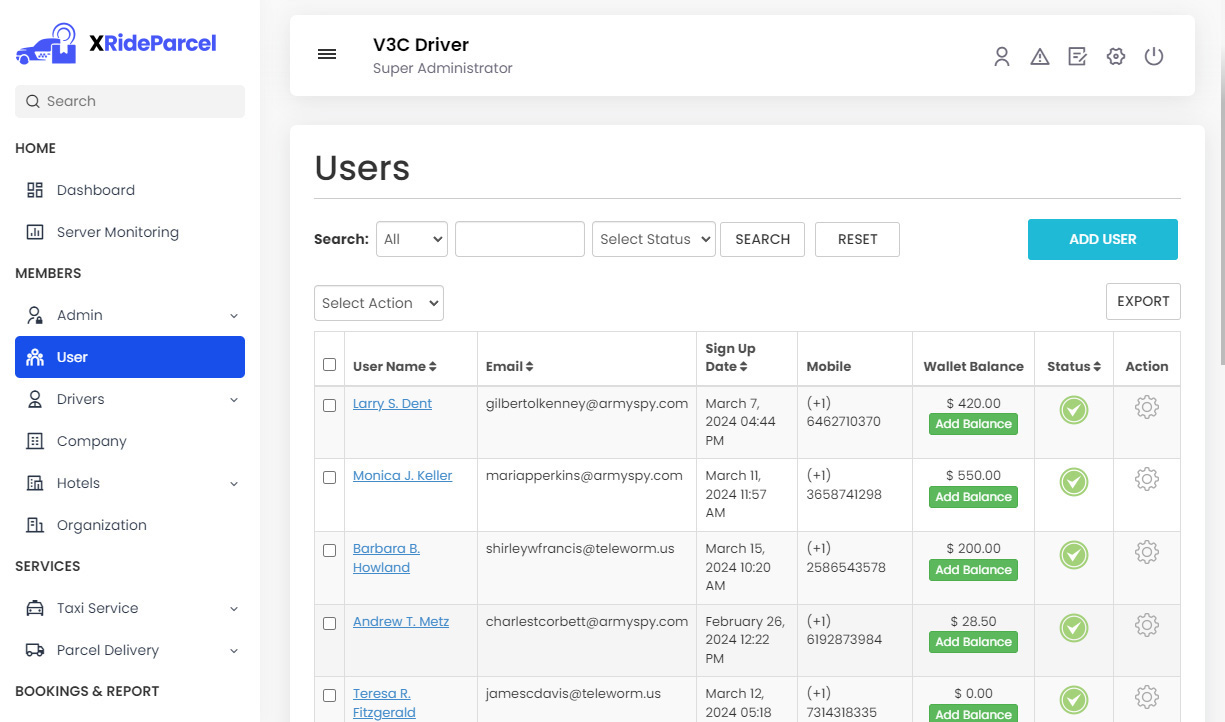Click the hamburger menu icon in header
Image resolution: width=1225 pixels, height=722 pixels.
click(327, 55)
